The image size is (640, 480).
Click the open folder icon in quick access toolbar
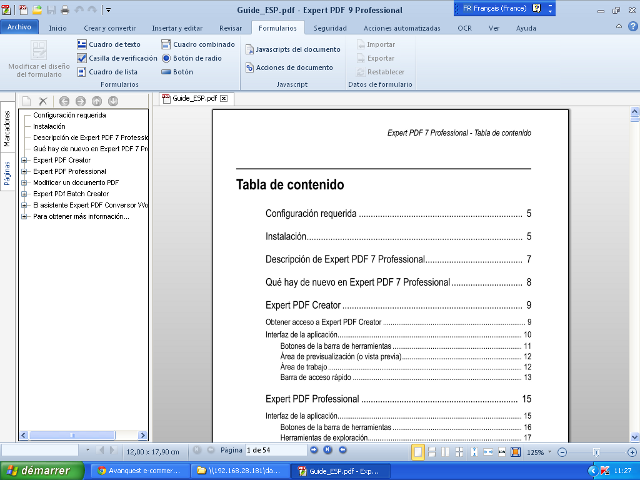pos(37,10)
